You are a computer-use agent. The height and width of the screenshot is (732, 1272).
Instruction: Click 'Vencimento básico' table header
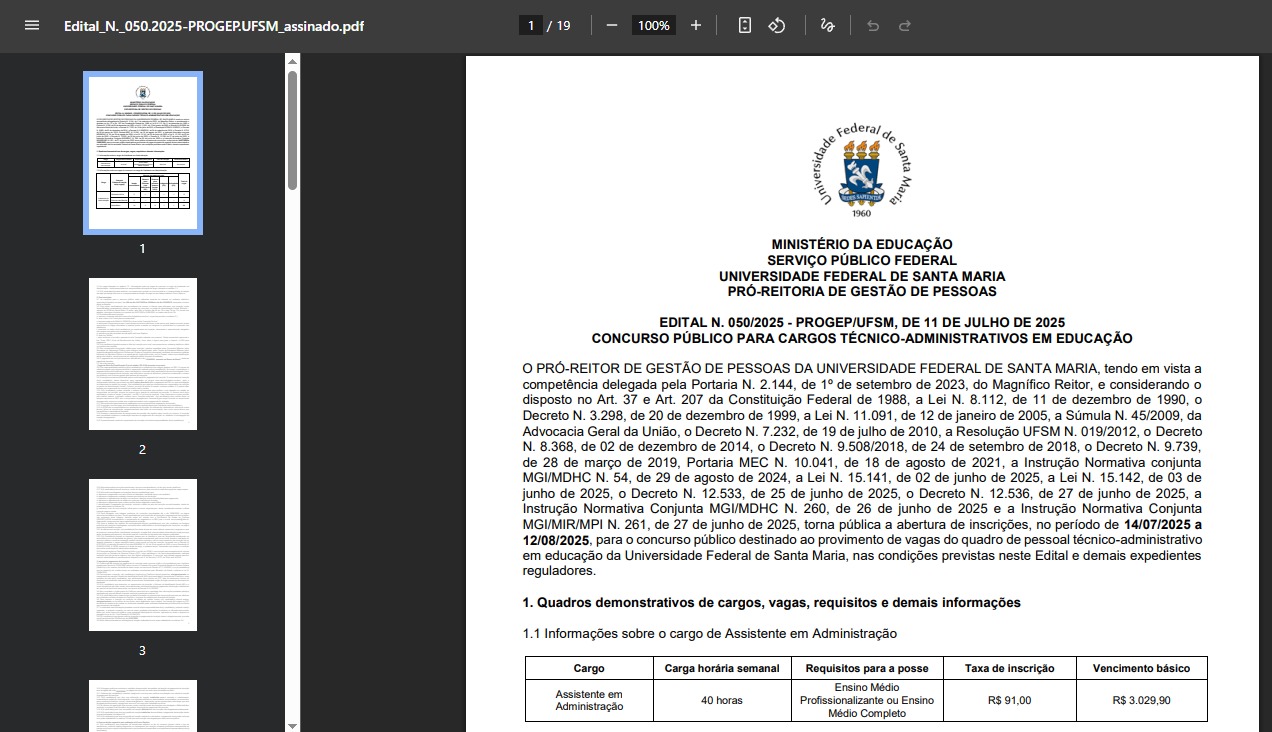[x=1141, y=669]
